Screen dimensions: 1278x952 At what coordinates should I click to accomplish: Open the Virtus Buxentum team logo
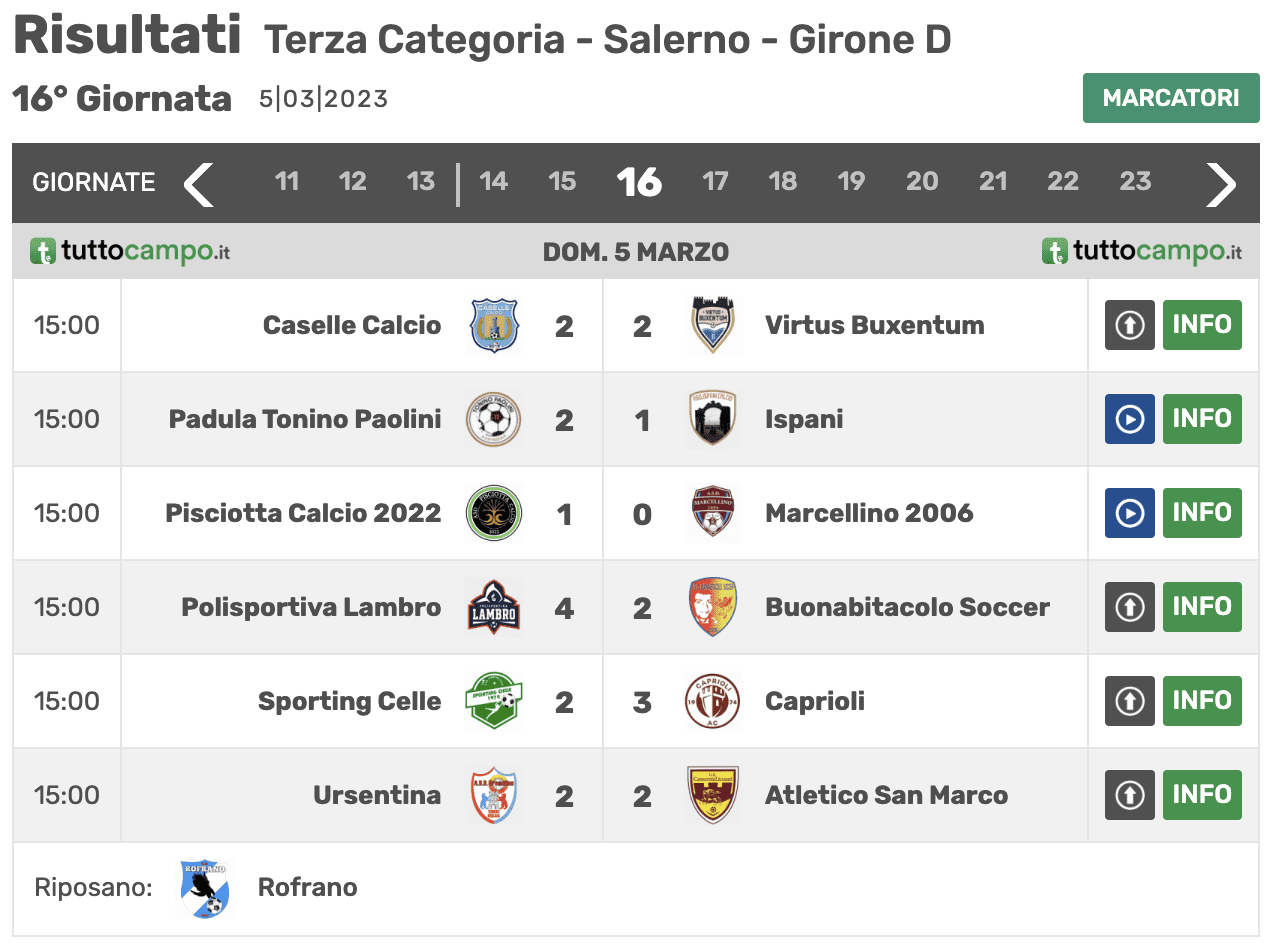pyautogui.click(x=714, y=325)
